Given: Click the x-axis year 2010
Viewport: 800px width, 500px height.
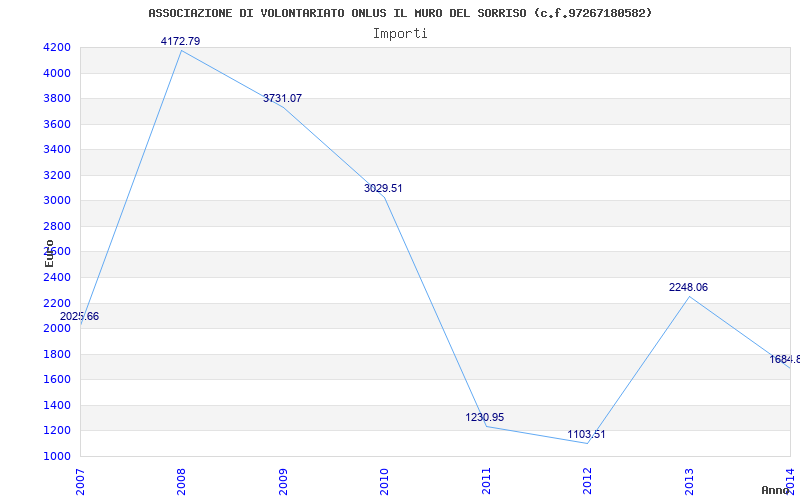Looking at the screenshot, I should 384,481.
